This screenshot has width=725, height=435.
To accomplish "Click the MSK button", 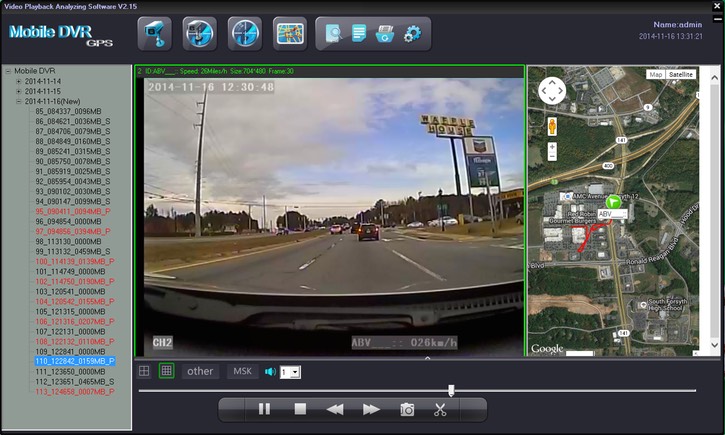I will click(242, 371).
